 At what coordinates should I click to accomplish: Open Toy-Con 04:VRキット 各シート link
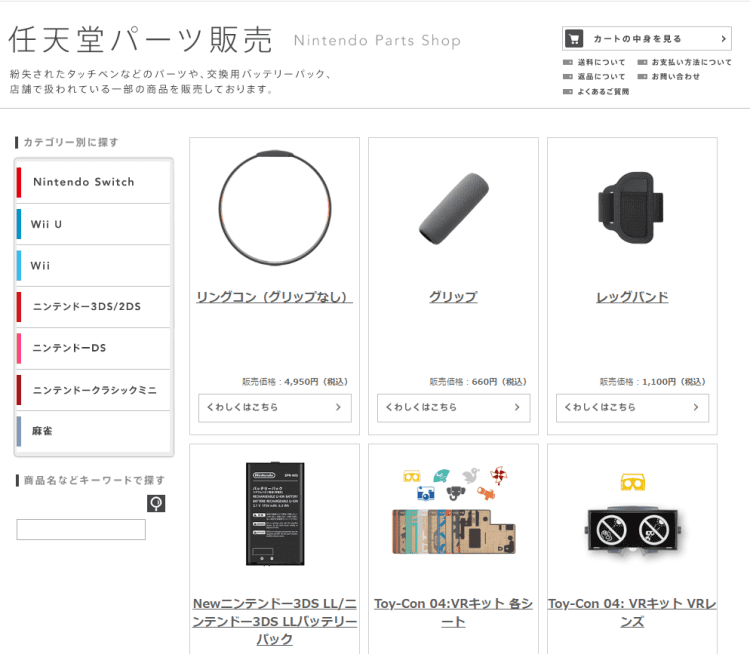(x=453, y=613)
